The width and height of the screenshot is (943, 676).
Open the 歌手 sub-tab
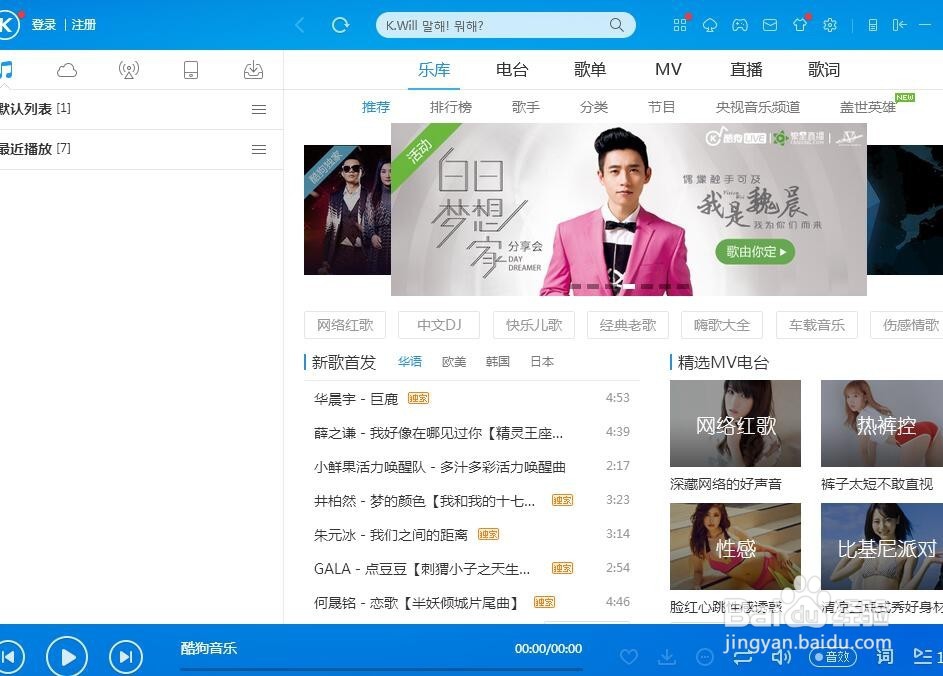(x=526, y=107)
